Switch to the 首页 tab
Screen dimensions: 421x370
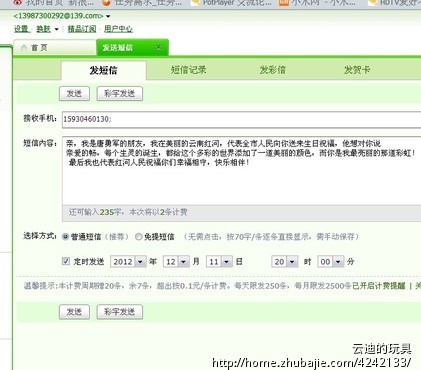tap(55, 48)
